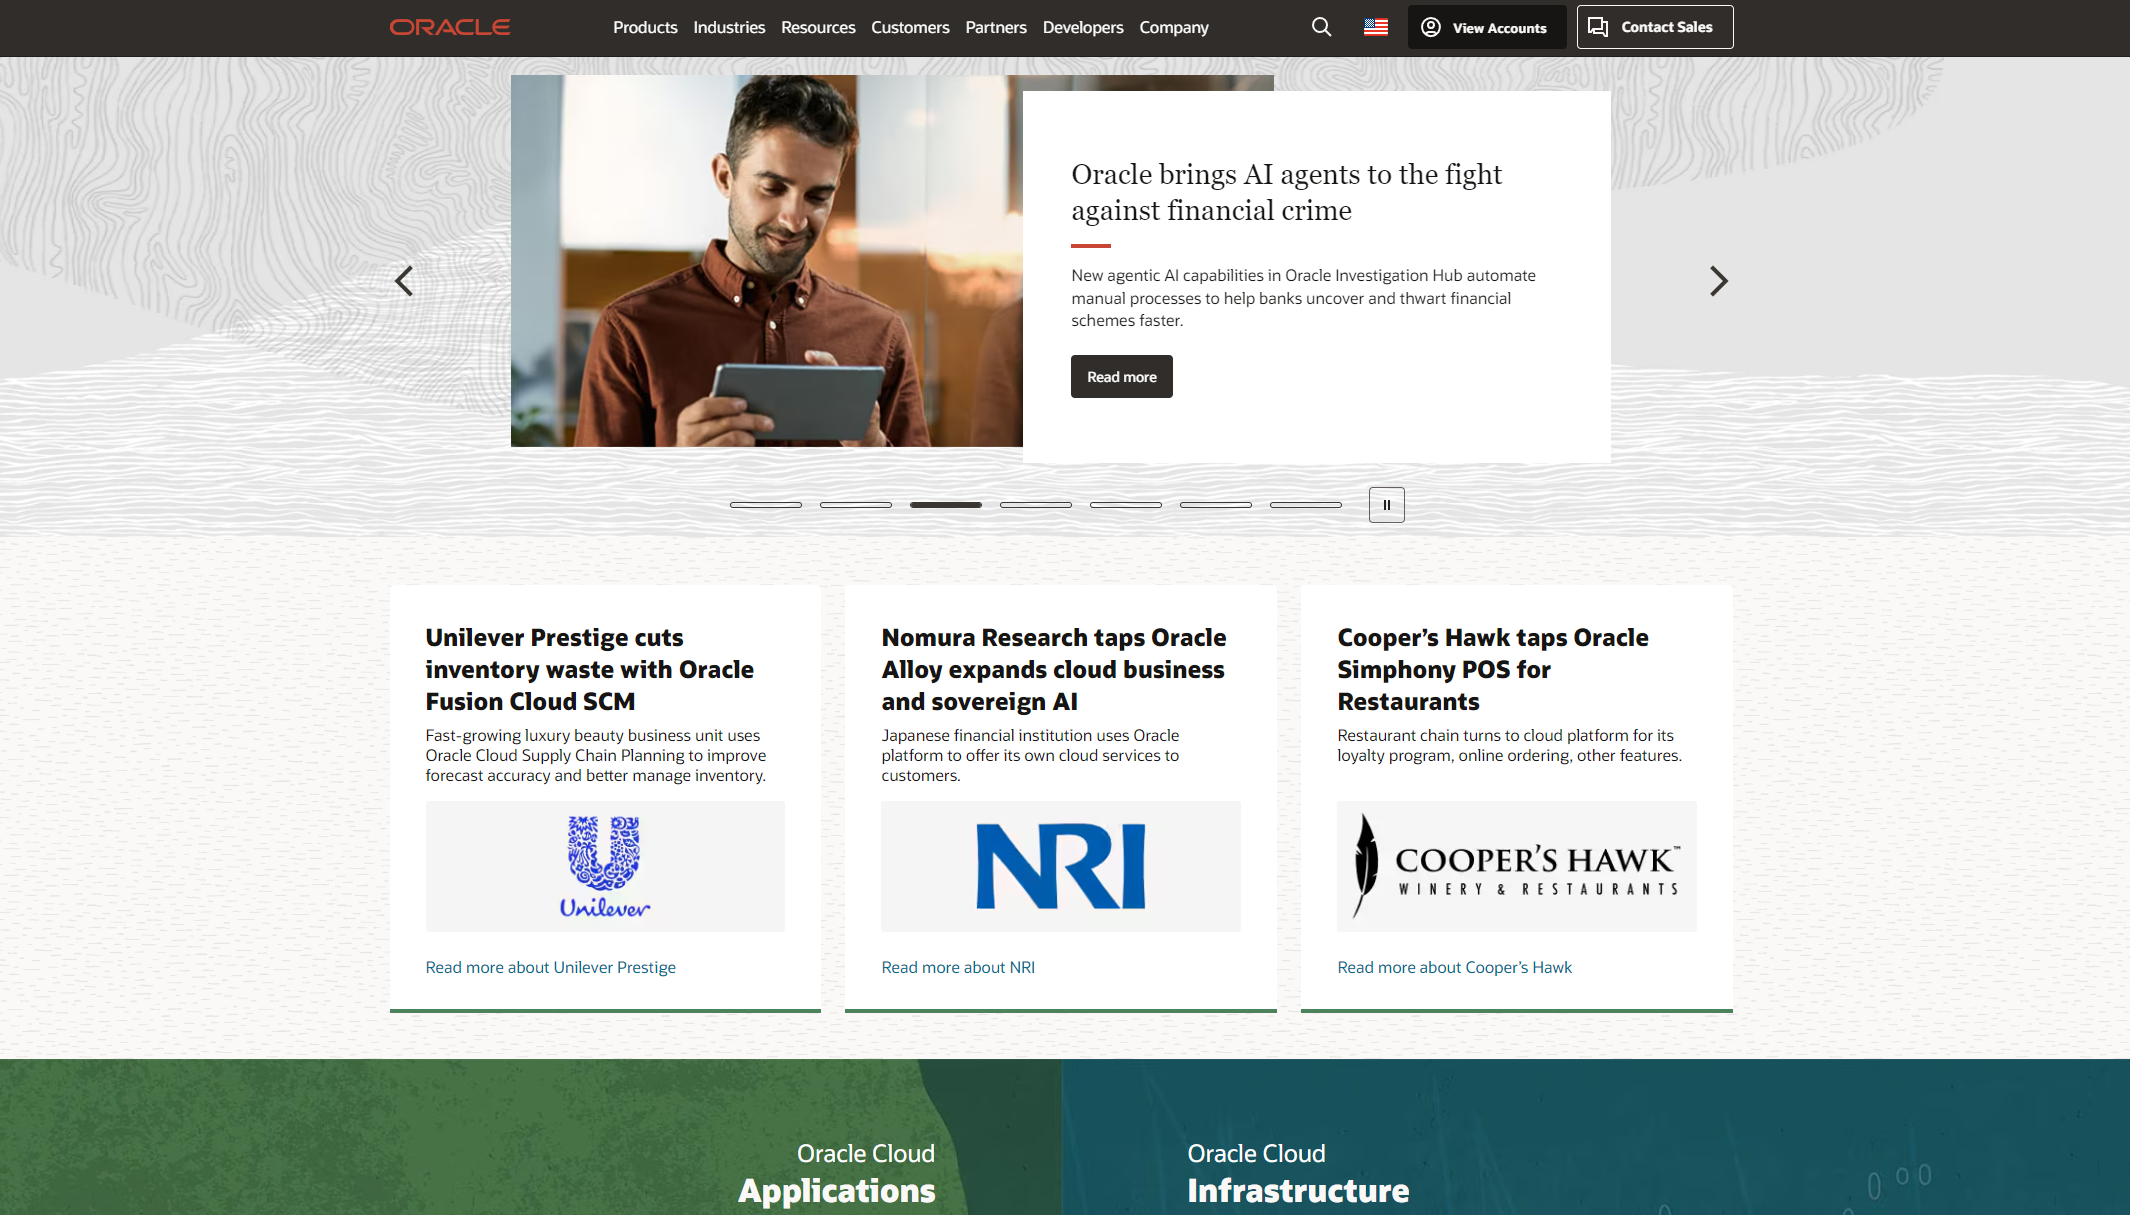Viewport: 2130px width, 1215px height.
Task: Open the Customers menu
Action: pos(910,27)
